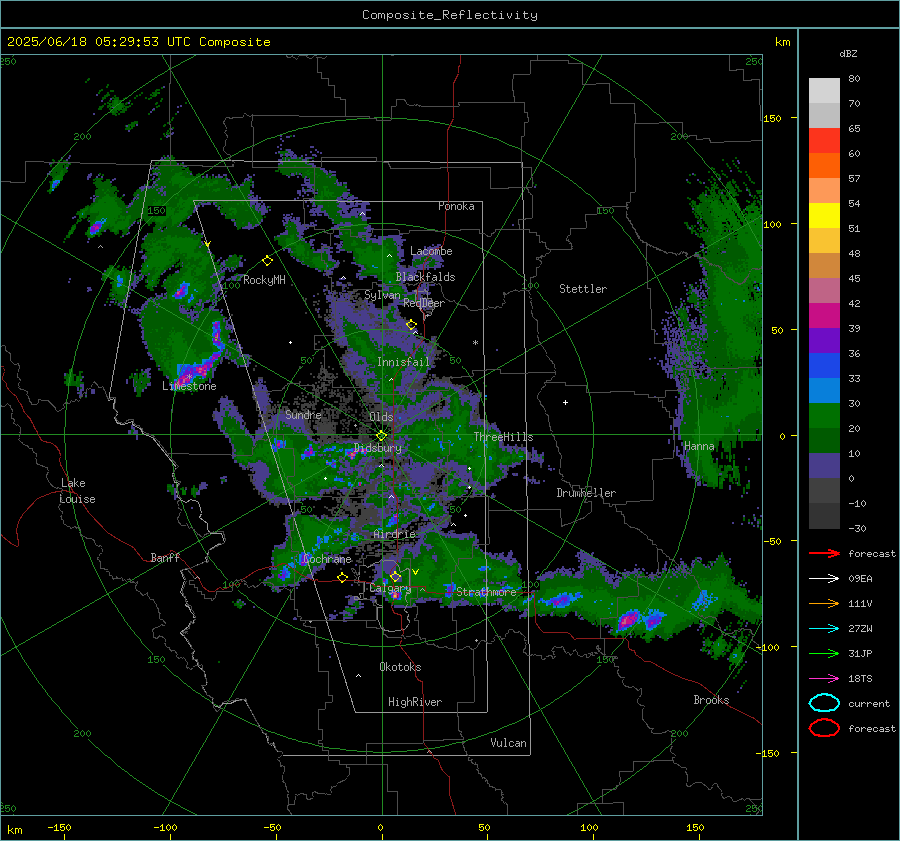Click the red forecast ellipse icon
900x841 pixels.
824,728
